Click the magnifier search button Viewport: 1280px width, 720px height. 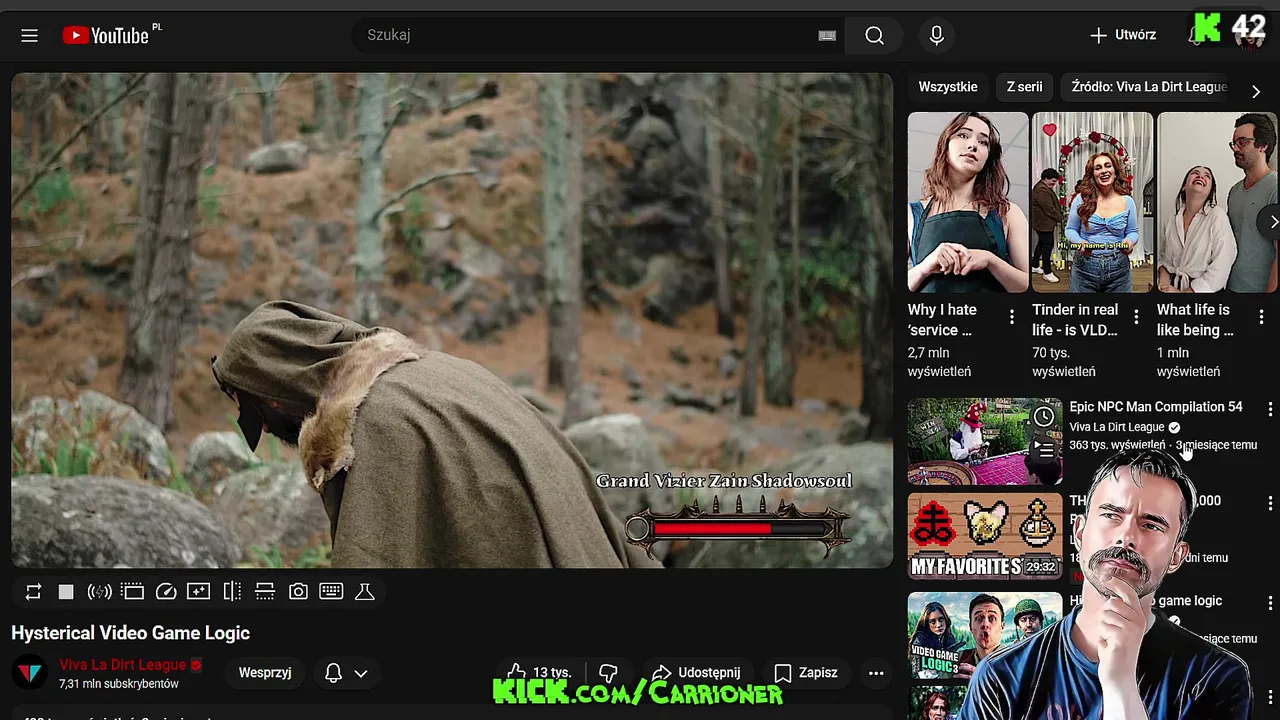click(x=875, y=35)
